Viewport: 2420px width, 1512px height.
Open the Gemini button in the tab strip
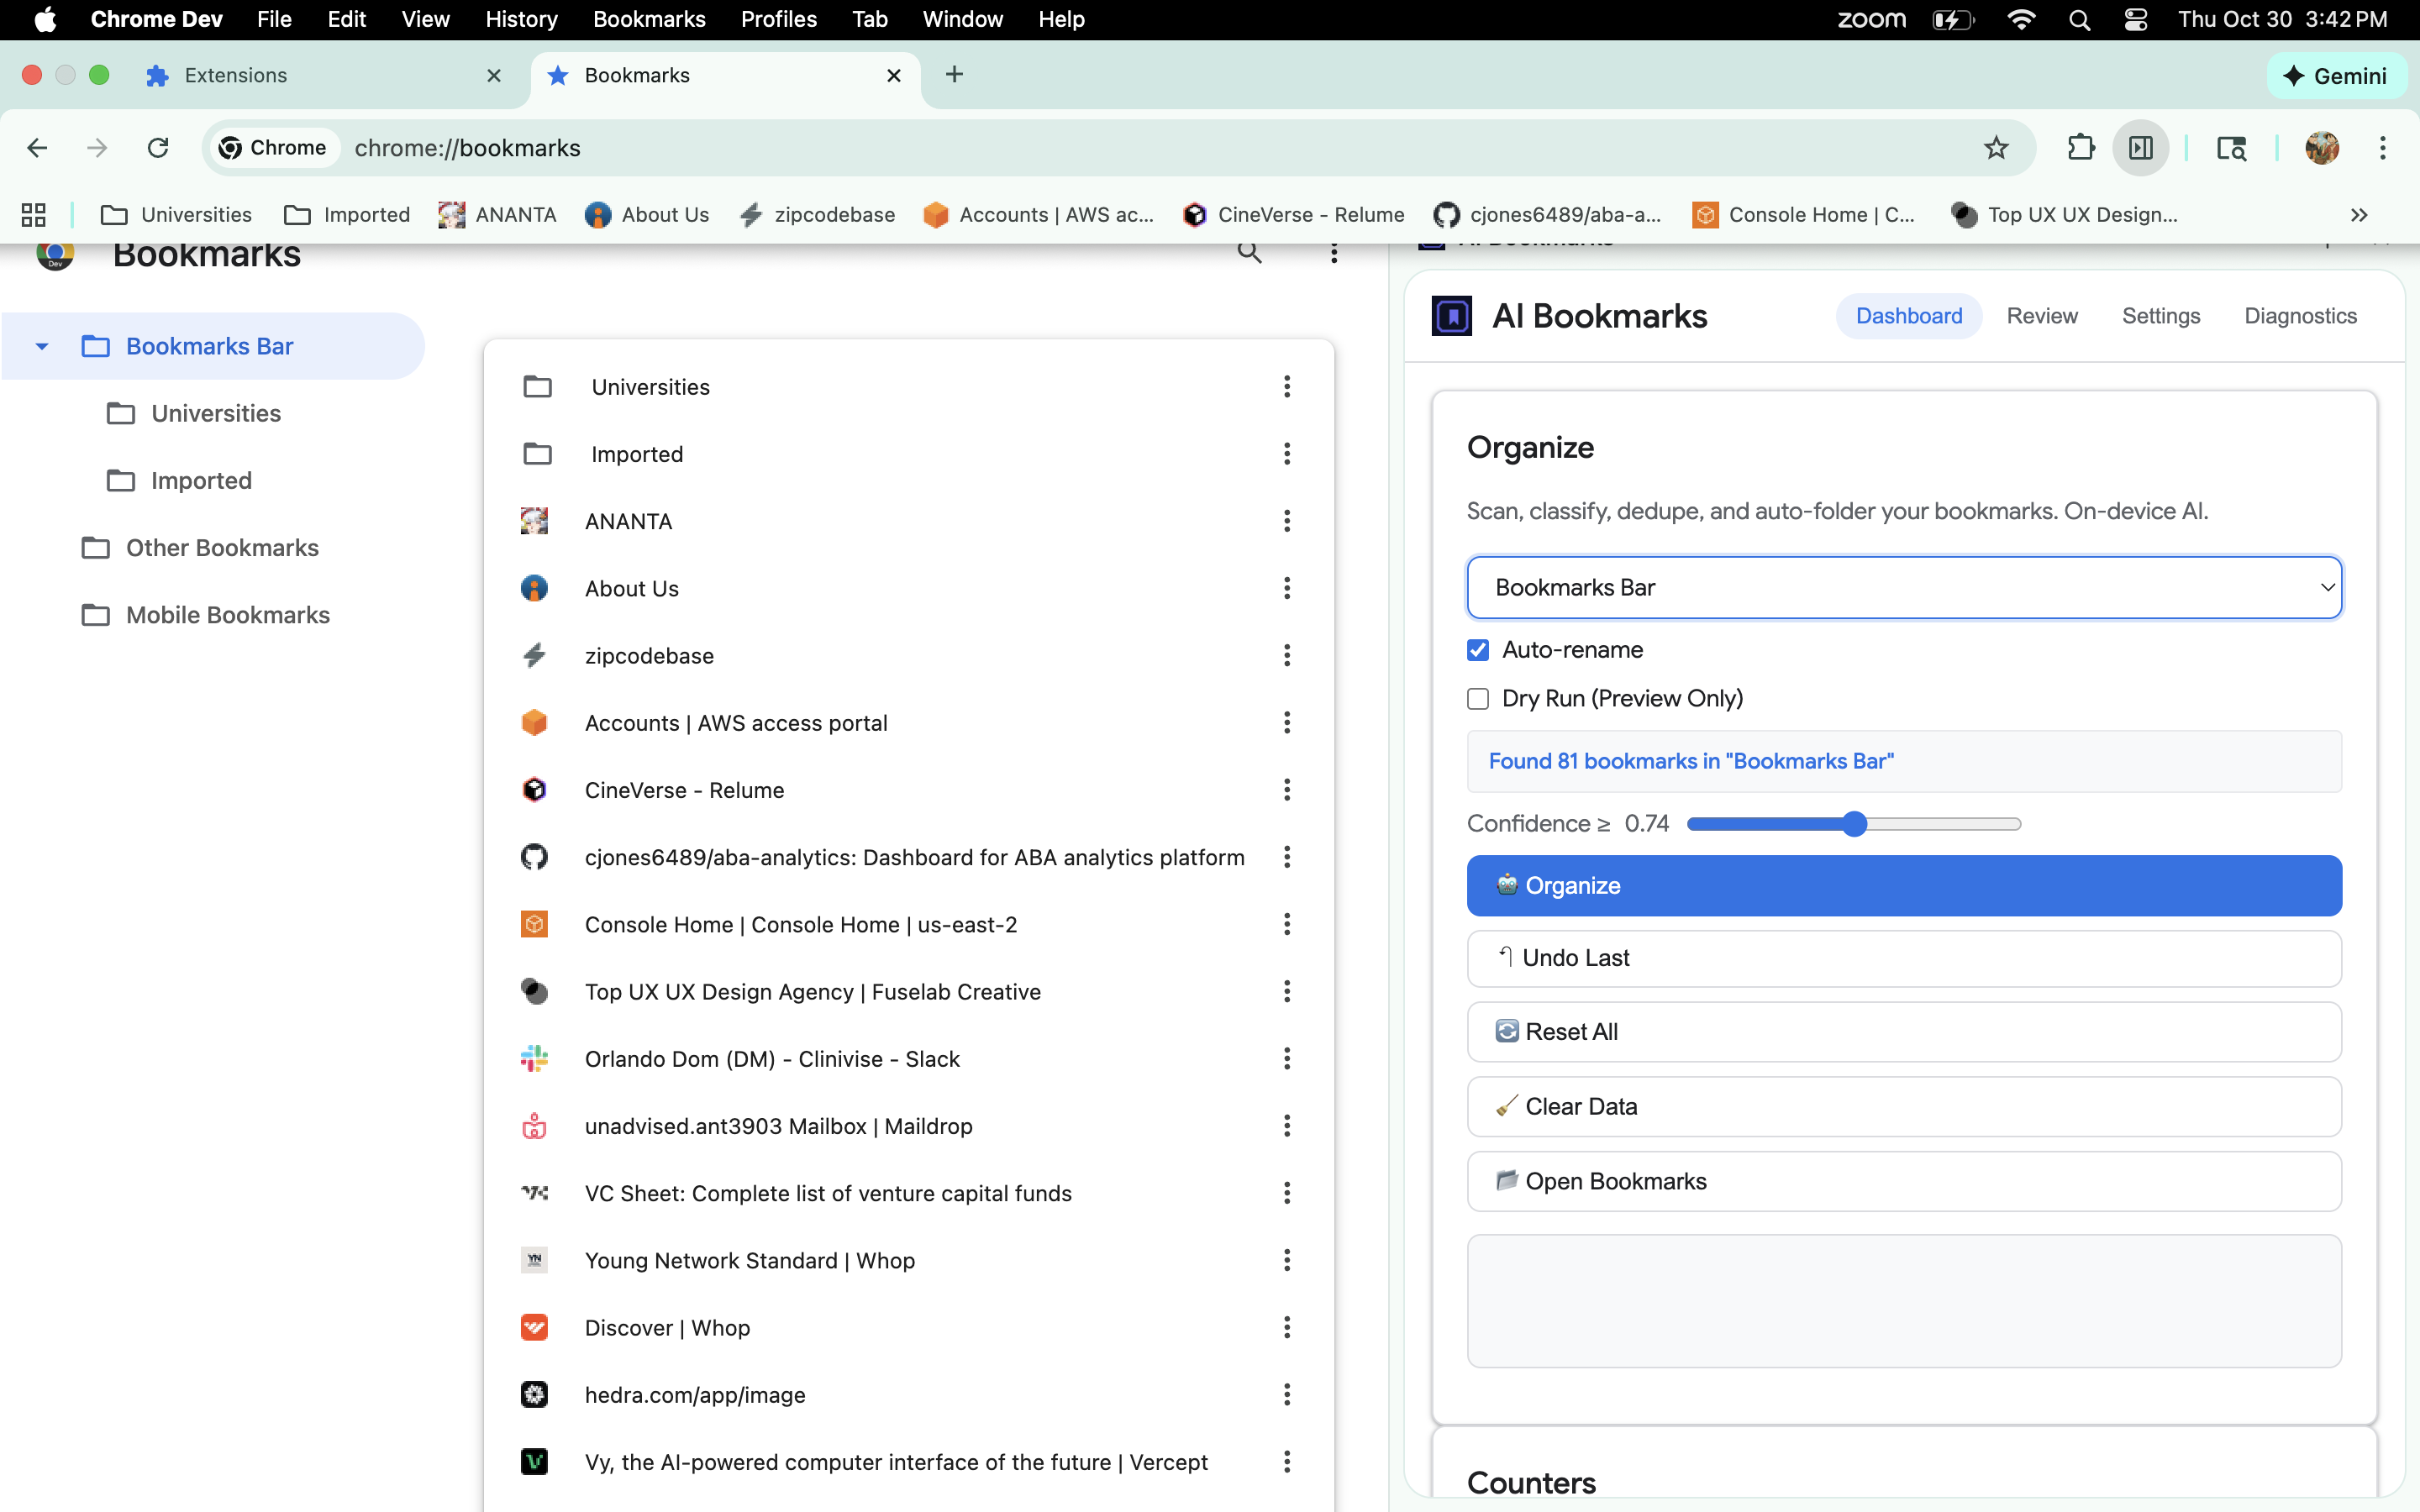click(2336, 76)
